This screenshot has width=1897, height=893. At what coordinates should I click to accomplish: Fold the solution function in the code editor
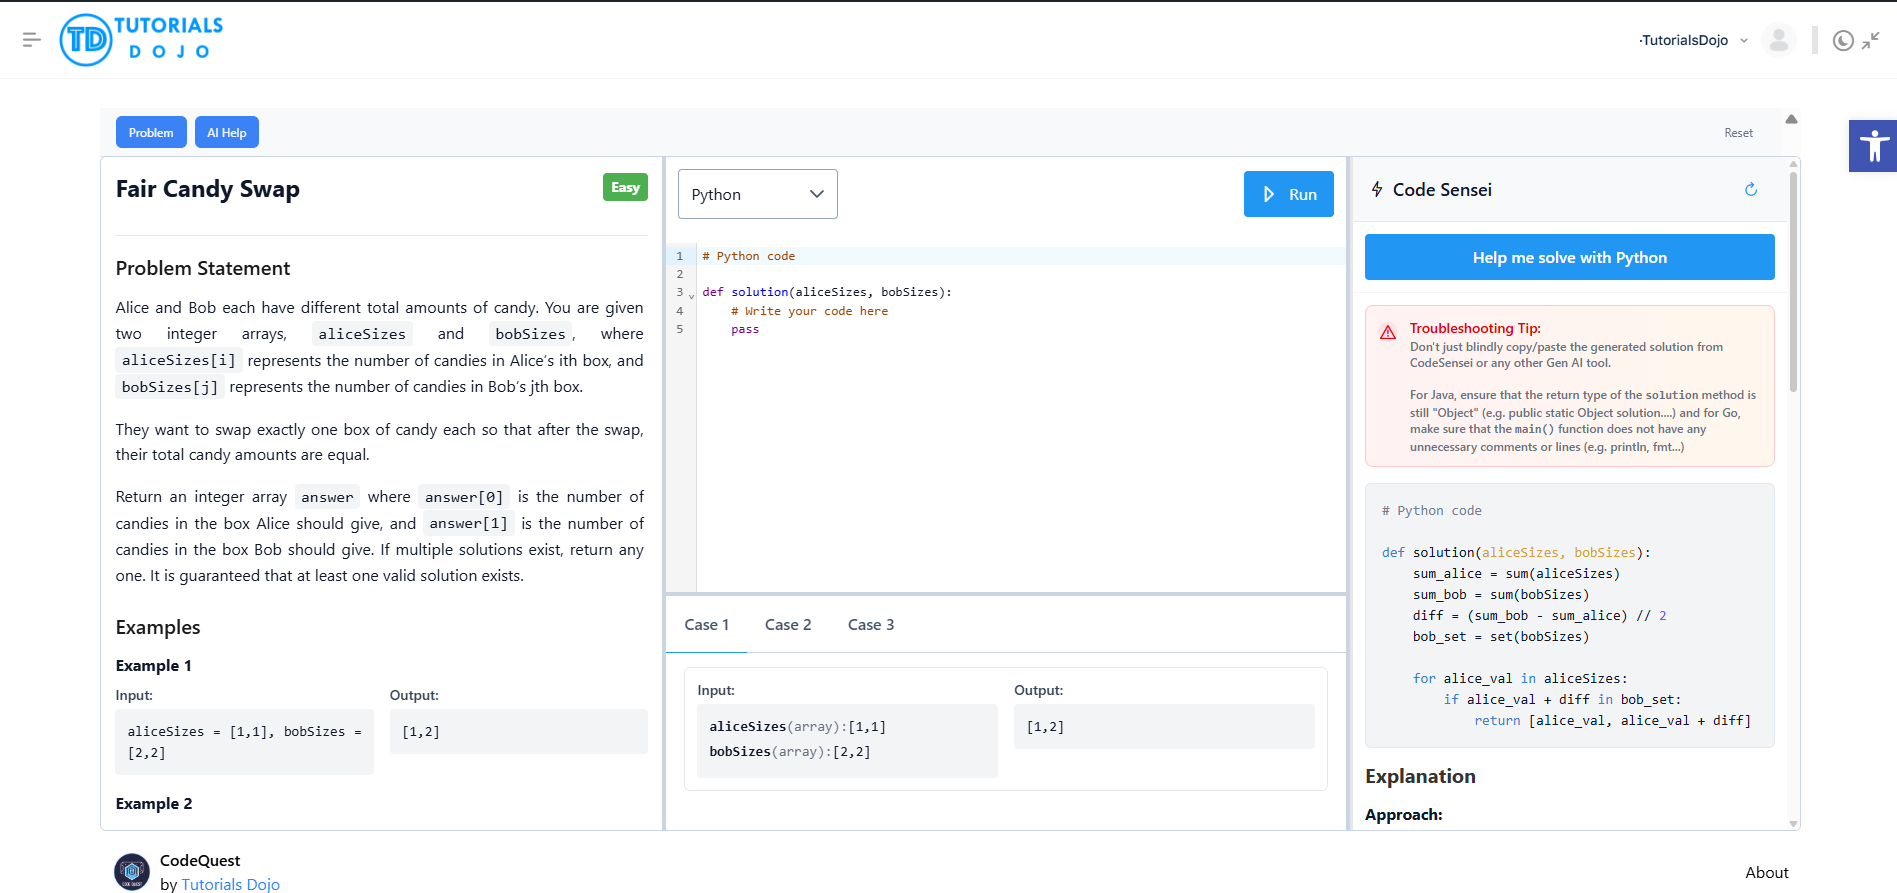(x=691, y=296)
